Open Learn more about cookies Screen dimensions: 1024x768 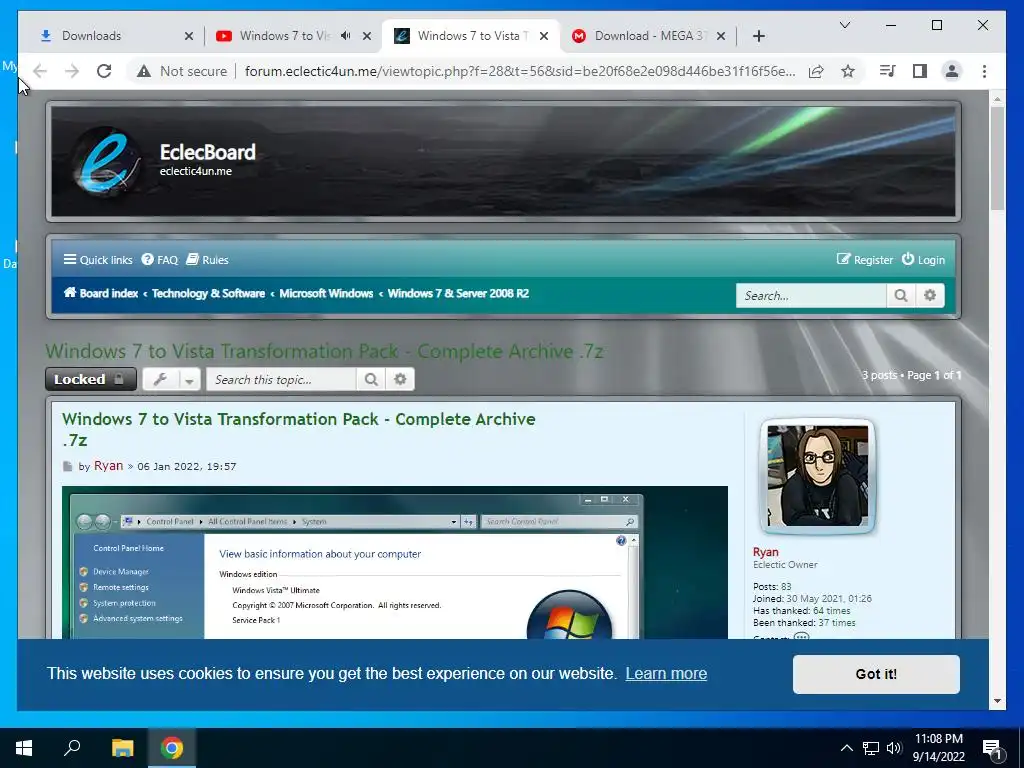[666, 673]
